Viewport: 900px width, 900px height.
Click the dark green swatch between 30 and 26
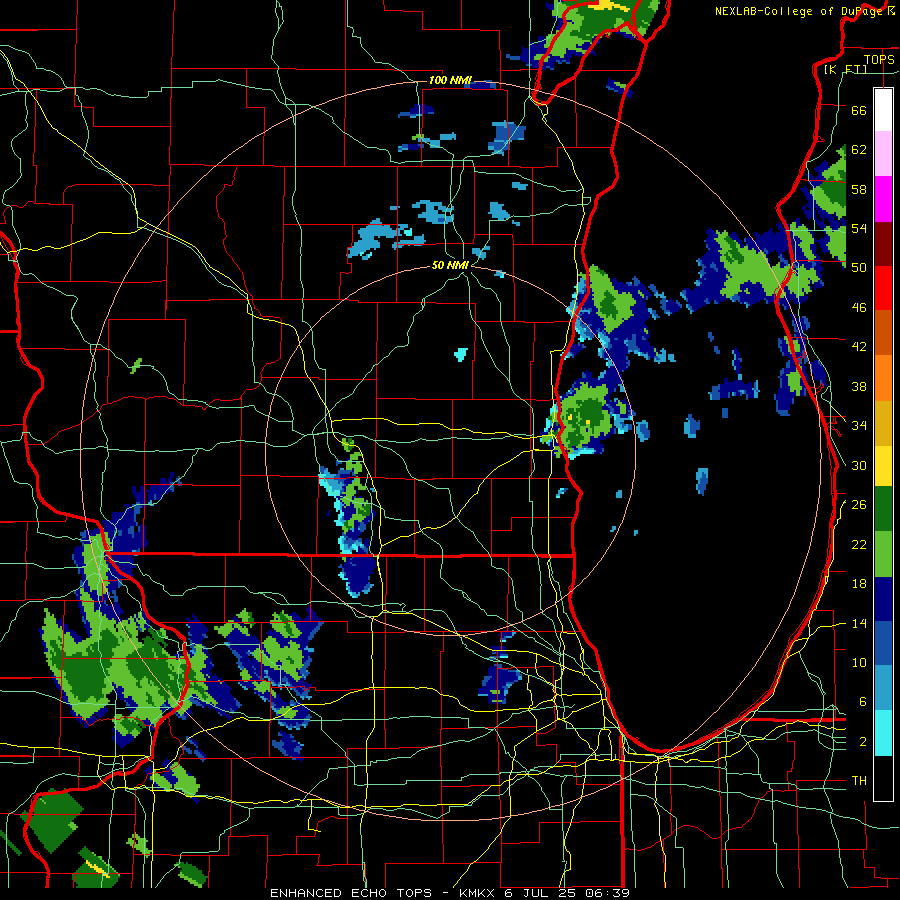click(x=883, y=509)
